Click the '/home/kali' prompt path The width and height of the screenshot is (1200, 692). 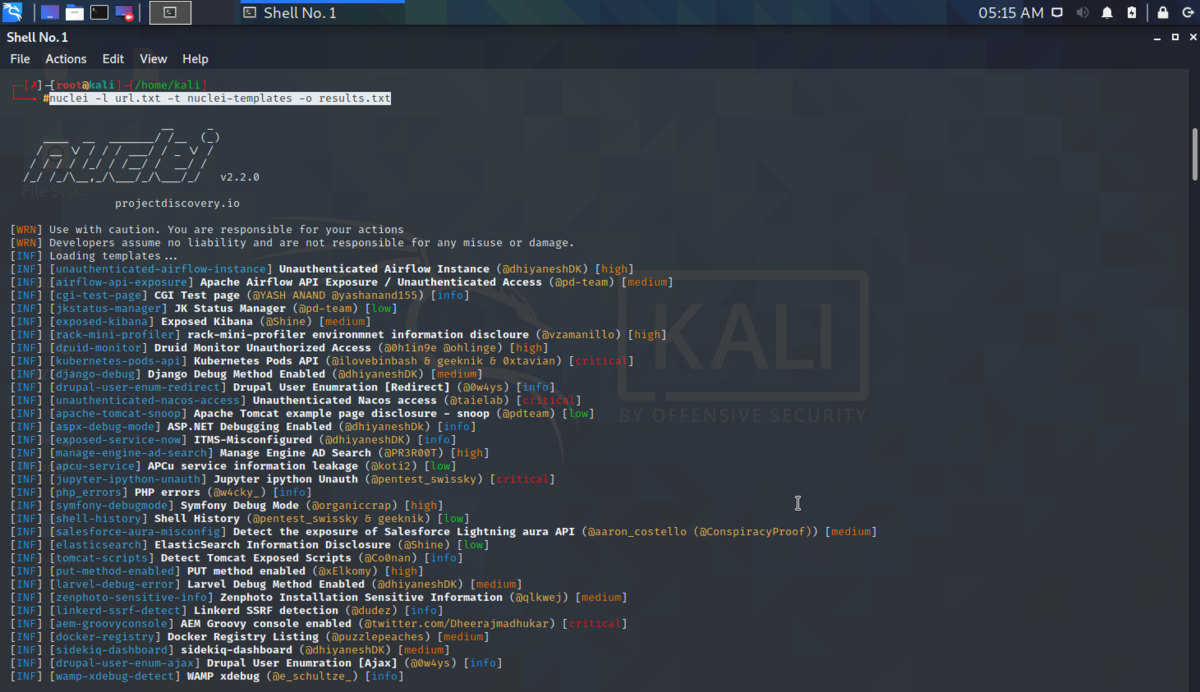(170, 86)
